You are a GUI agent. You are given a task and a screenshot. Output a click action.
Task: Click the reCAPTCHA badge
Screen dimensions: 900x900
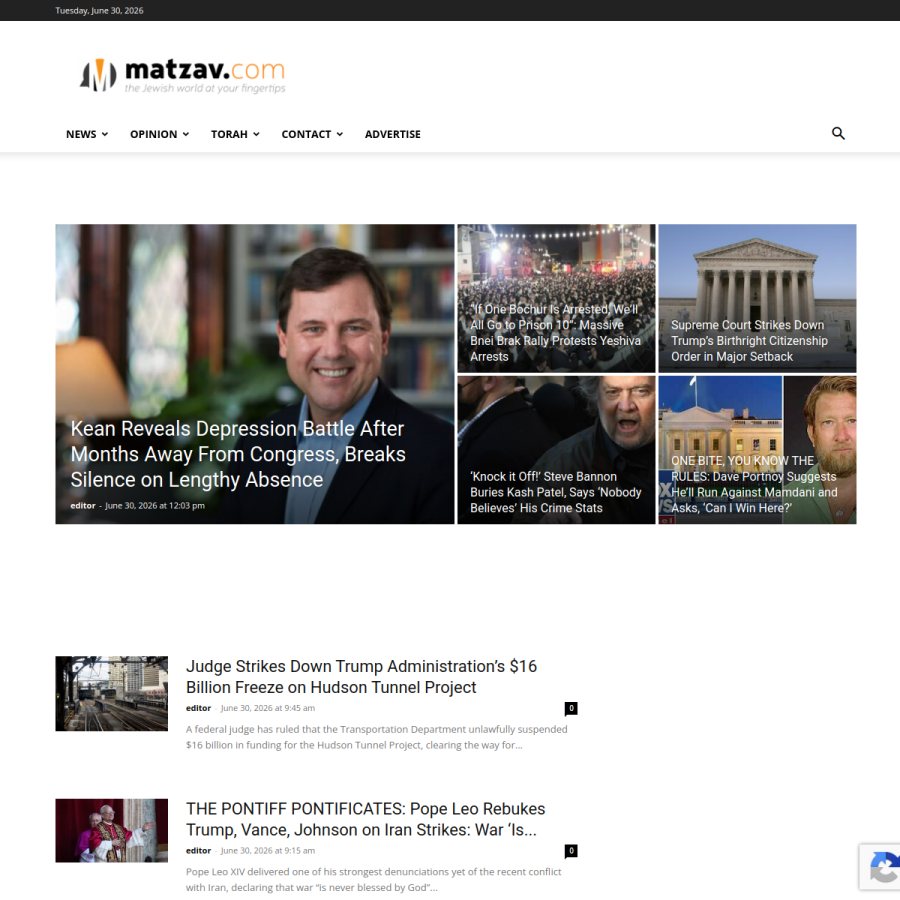[880, 867]
